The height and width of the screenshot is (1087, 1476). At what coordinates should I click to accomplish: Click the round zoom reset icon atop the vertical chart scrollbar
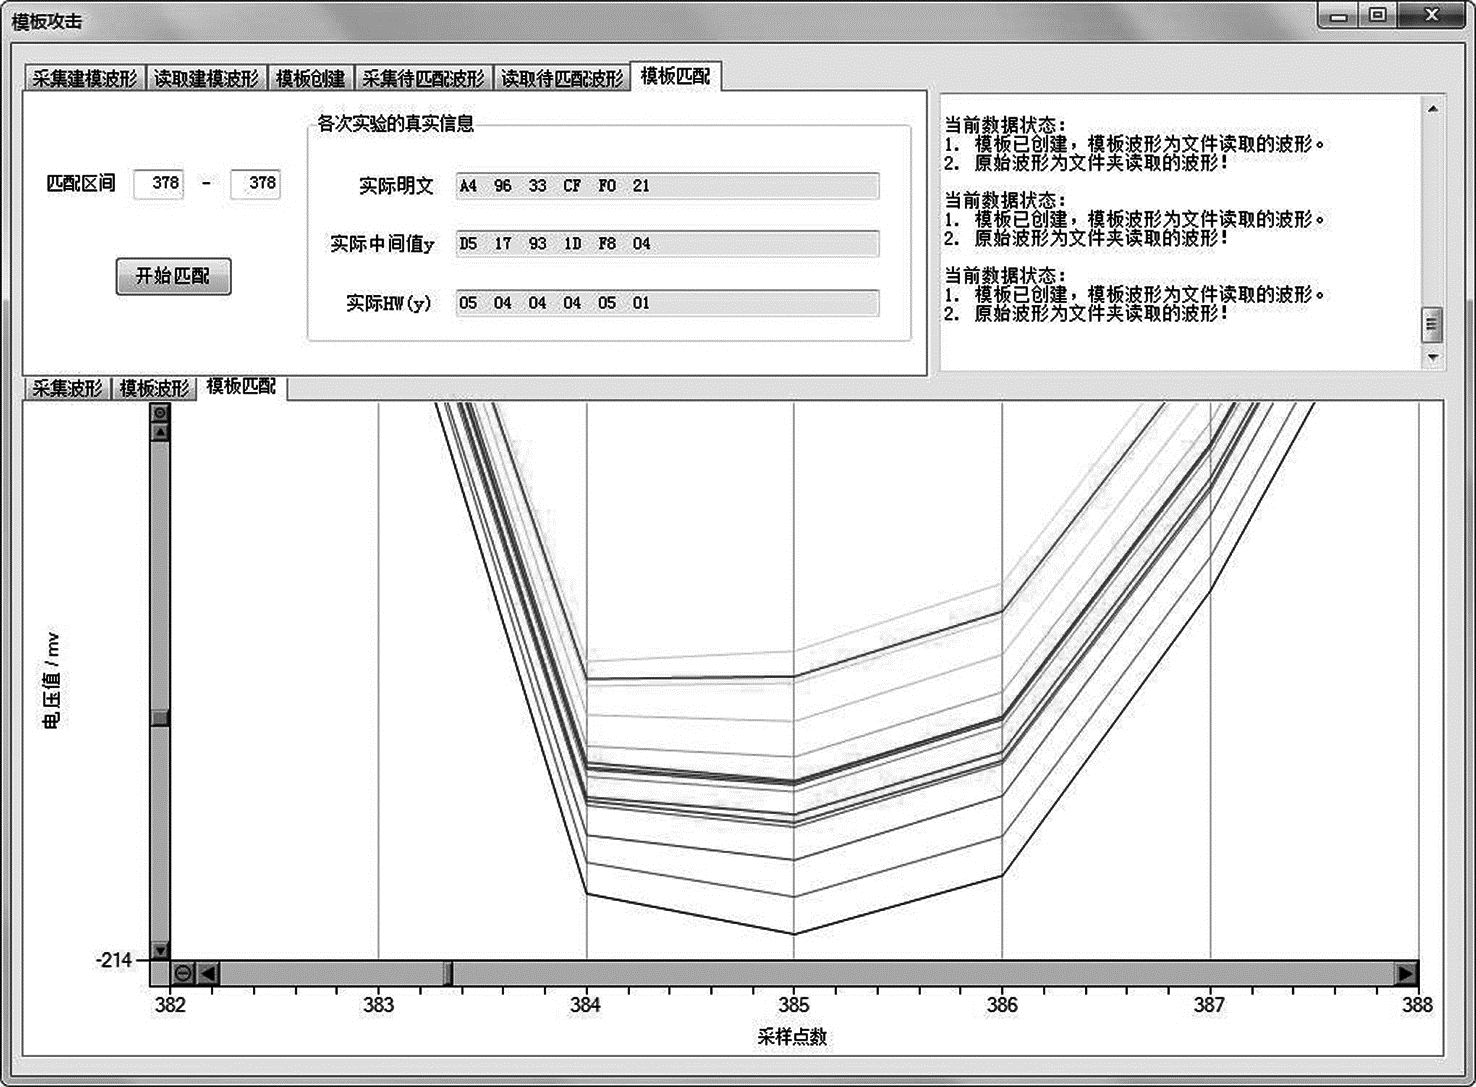click(159, 413)
